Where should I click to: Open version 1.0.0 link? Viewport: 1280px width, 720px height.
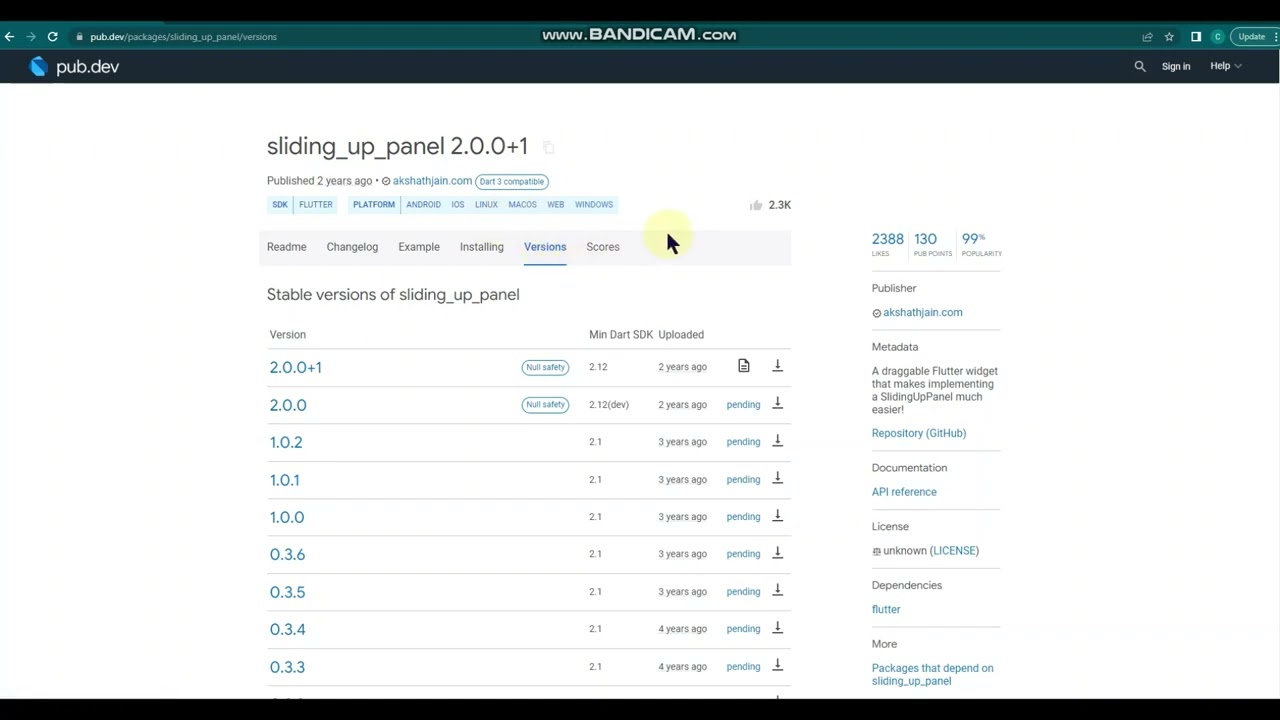(287, 517)
